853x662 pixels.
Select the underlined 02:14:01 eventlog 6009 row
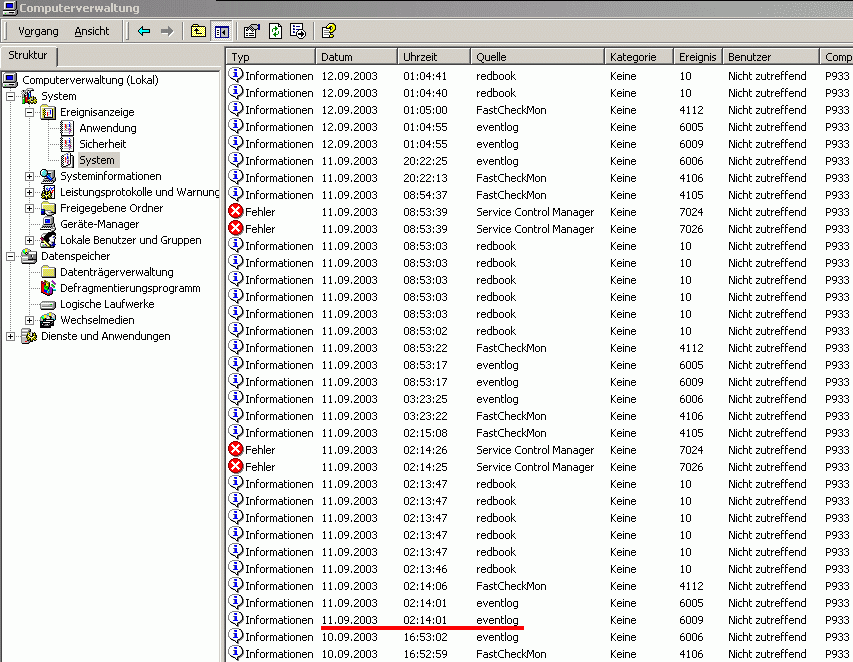[x=540, y=620]
